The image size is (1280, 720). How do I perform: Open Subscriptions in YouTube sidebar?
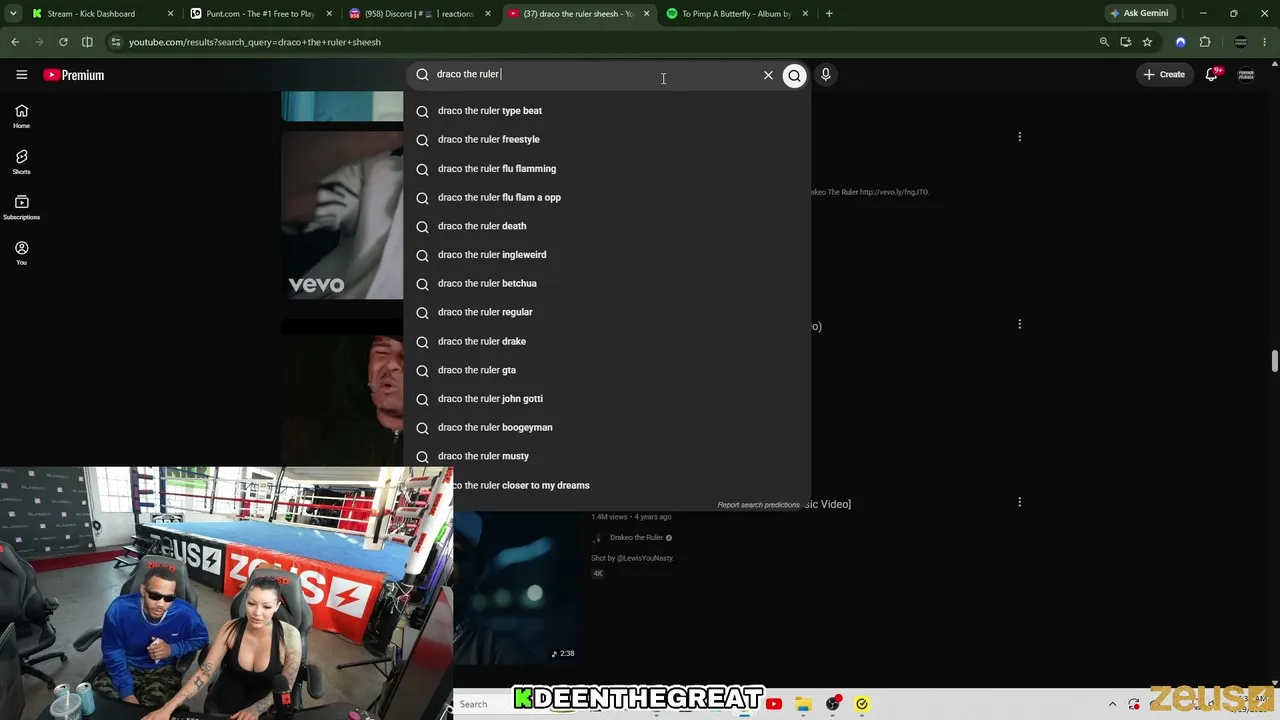[x=21, y=207]
